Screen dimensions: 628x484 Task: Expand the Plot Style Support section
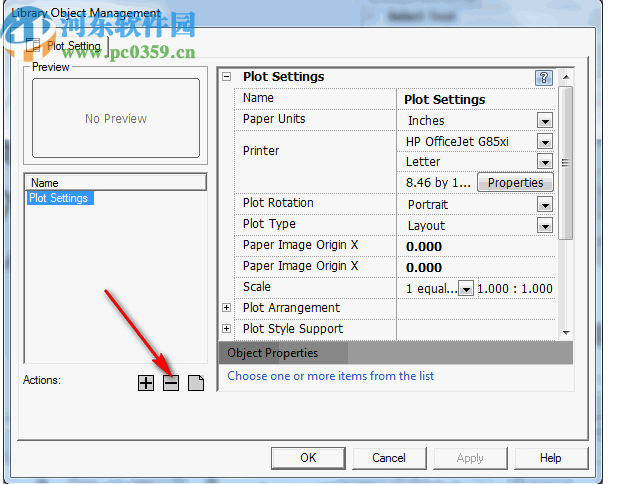[x=227, y=329]
